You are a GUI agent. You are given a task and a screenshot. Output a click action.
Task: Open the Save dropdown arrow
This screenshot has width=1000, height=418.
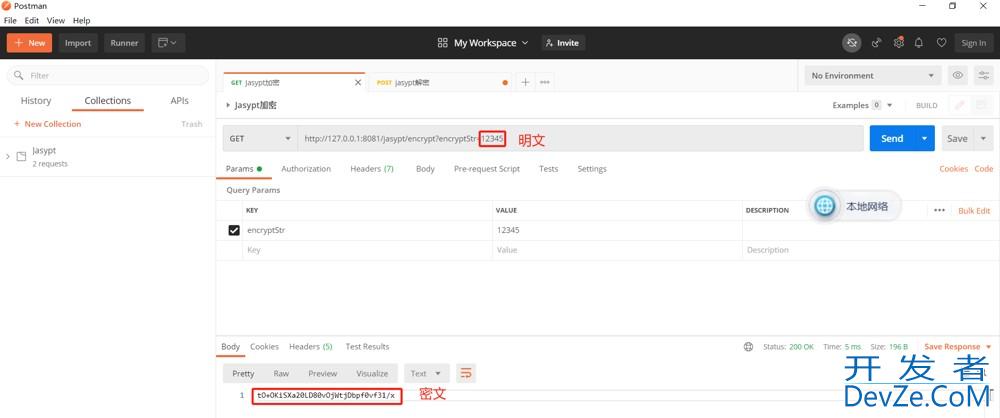tap(983, 138)
